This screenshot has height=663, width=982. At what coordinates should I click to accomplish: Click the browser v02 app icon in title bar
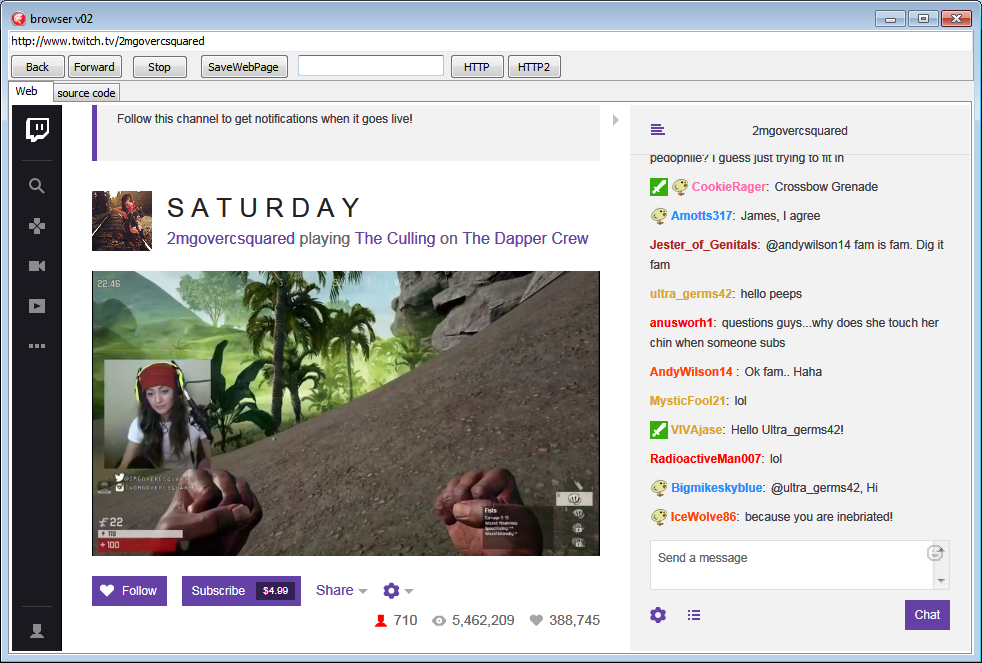tap(19, 18)
